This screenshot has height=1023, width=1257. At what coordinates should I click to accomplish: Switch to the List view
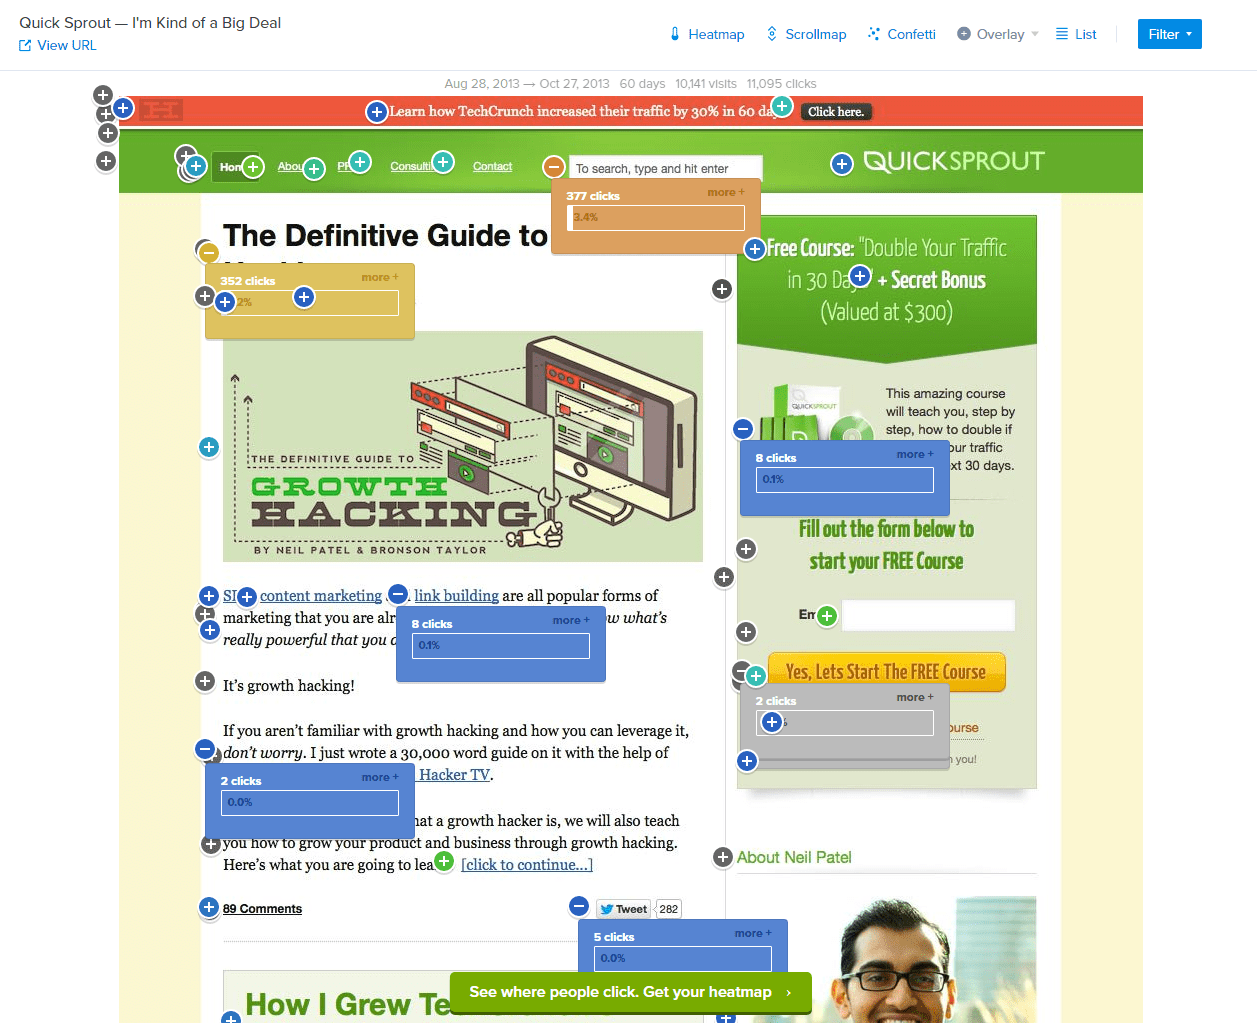1076,34
